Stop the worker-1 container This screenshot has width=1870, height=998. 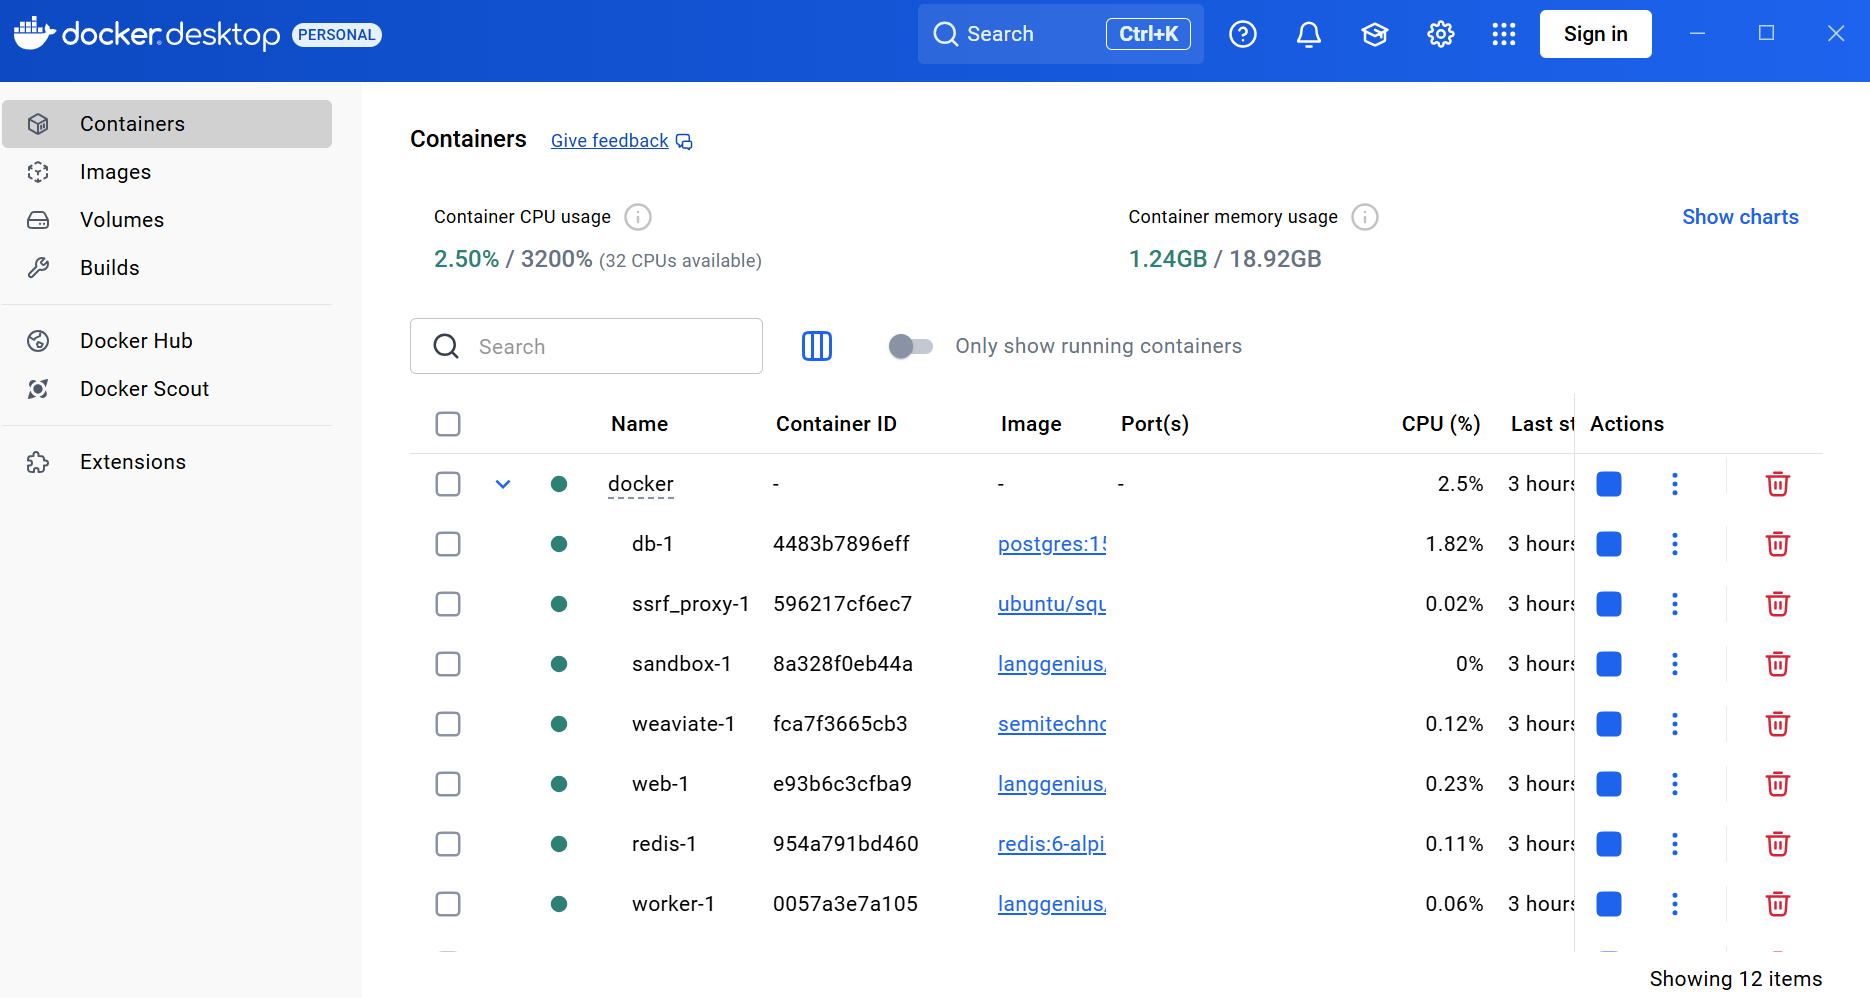point(1609,904)
